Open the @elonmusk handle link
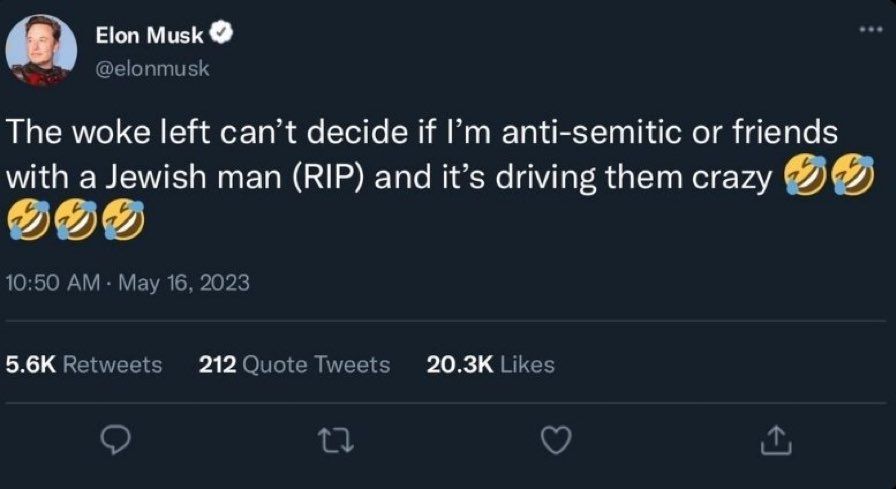Image resolution: width=896 pixels, height=489 pixels. tap(152, 69)
